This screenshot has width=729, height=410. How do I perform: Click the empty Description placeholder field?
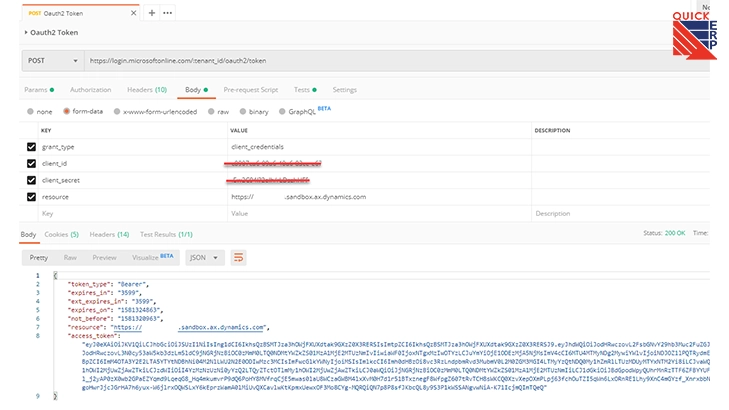(621, 214)
